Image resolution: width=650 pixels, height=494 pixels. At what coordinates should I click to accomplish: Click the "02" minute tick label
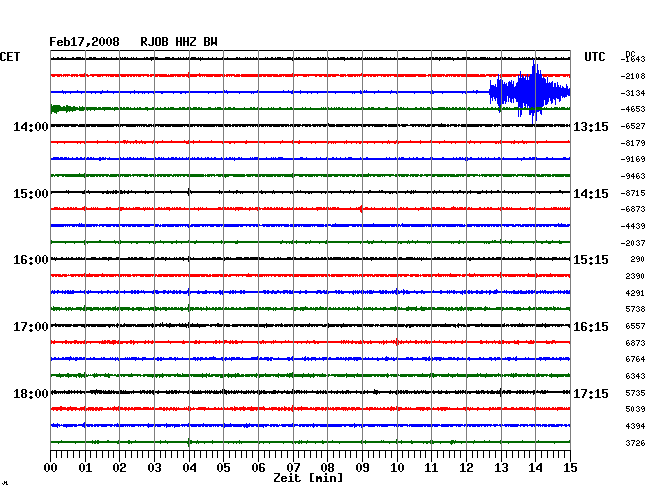click(119, 468)
